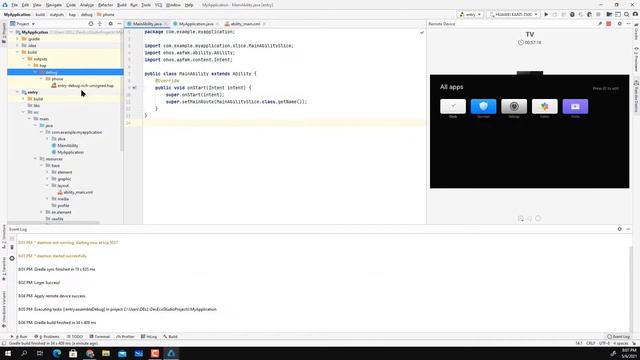Open the Terminal tool window
The width and height of the screenshot is (640, 360).
tap(100, 337)
